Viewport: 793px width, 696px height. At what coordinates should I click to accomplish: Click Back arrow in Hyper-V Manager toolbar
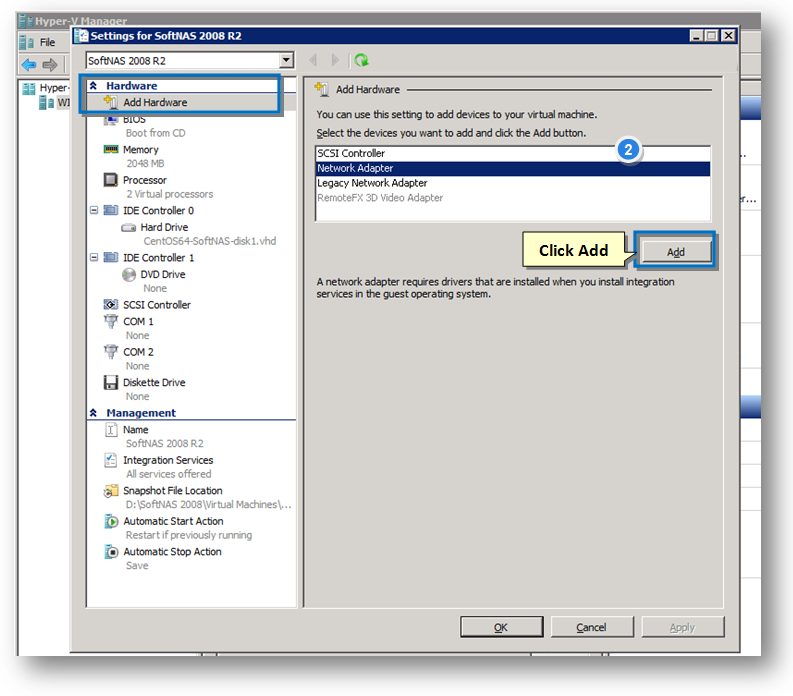pyautogui.click(x=29, y=65)
